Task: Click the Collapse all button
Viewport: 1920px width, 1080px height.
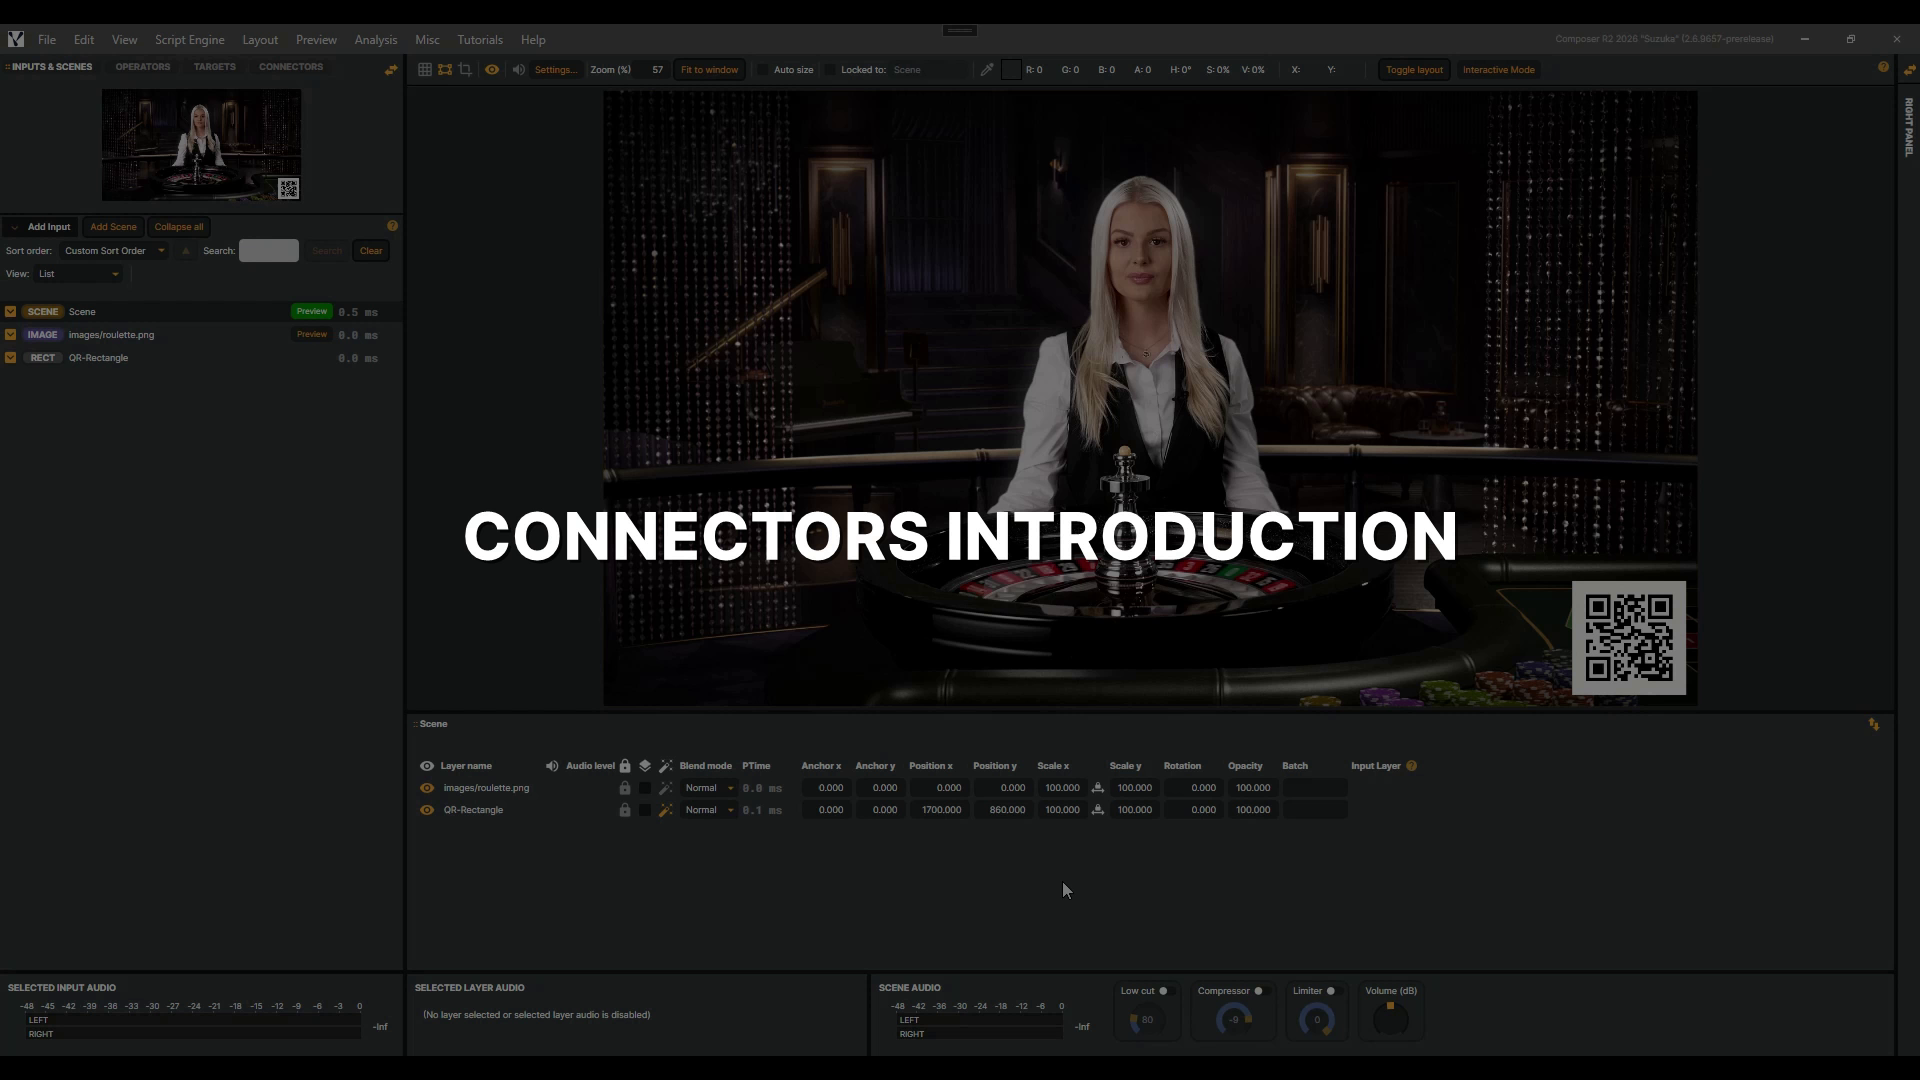Action: pyautogui.click(x=179, y=227)
